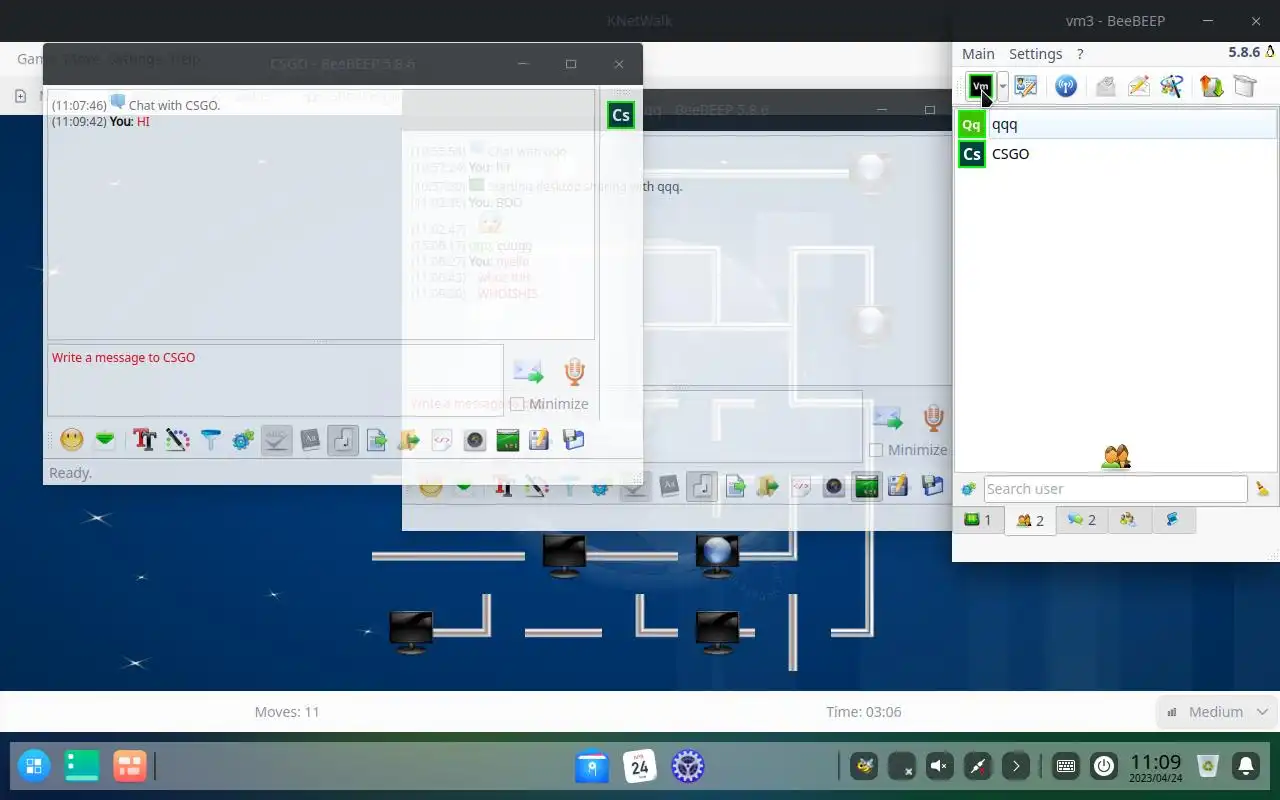This screenshot has height=800, width=1280.
Task: Check Minimize checkbox in qqq chat window
Action: click(877, 450)
